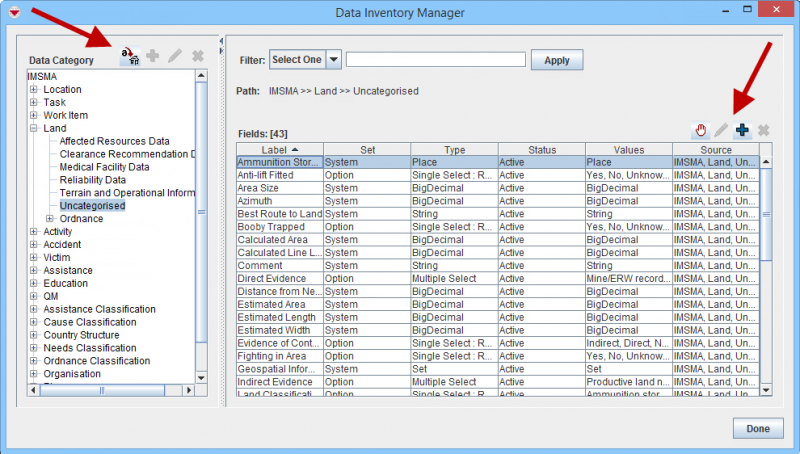The image size is (800, 454).
Task: Click the Done button
Action: coord(758,429)
